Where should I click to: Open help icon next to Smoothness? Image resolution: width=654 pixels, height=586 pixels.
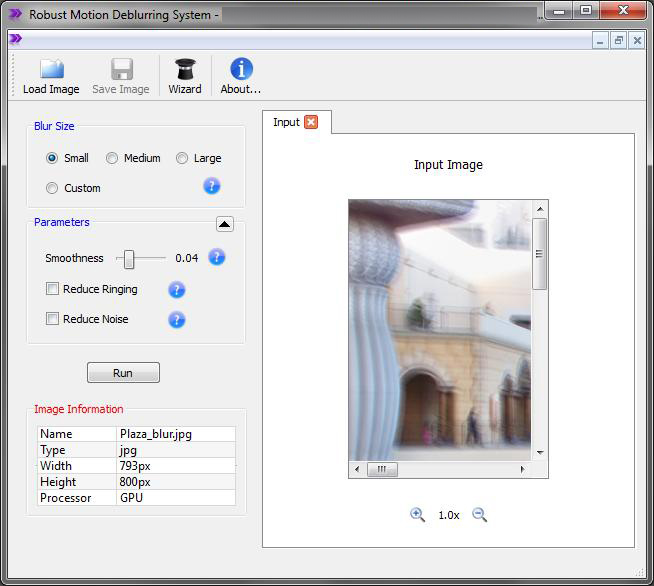pyautogui.click(x=216, y=257)
